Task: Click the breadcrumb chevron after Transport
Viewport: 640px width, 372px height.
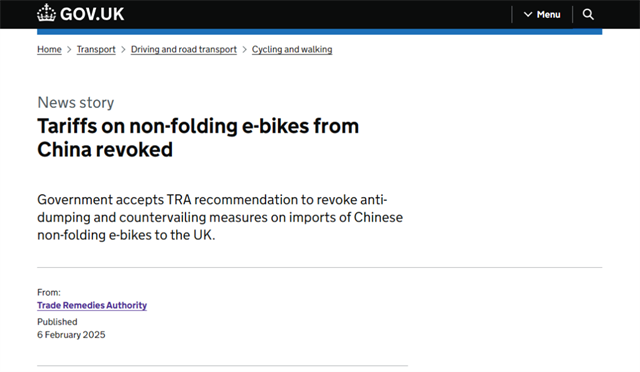Action: pos(123,49)
